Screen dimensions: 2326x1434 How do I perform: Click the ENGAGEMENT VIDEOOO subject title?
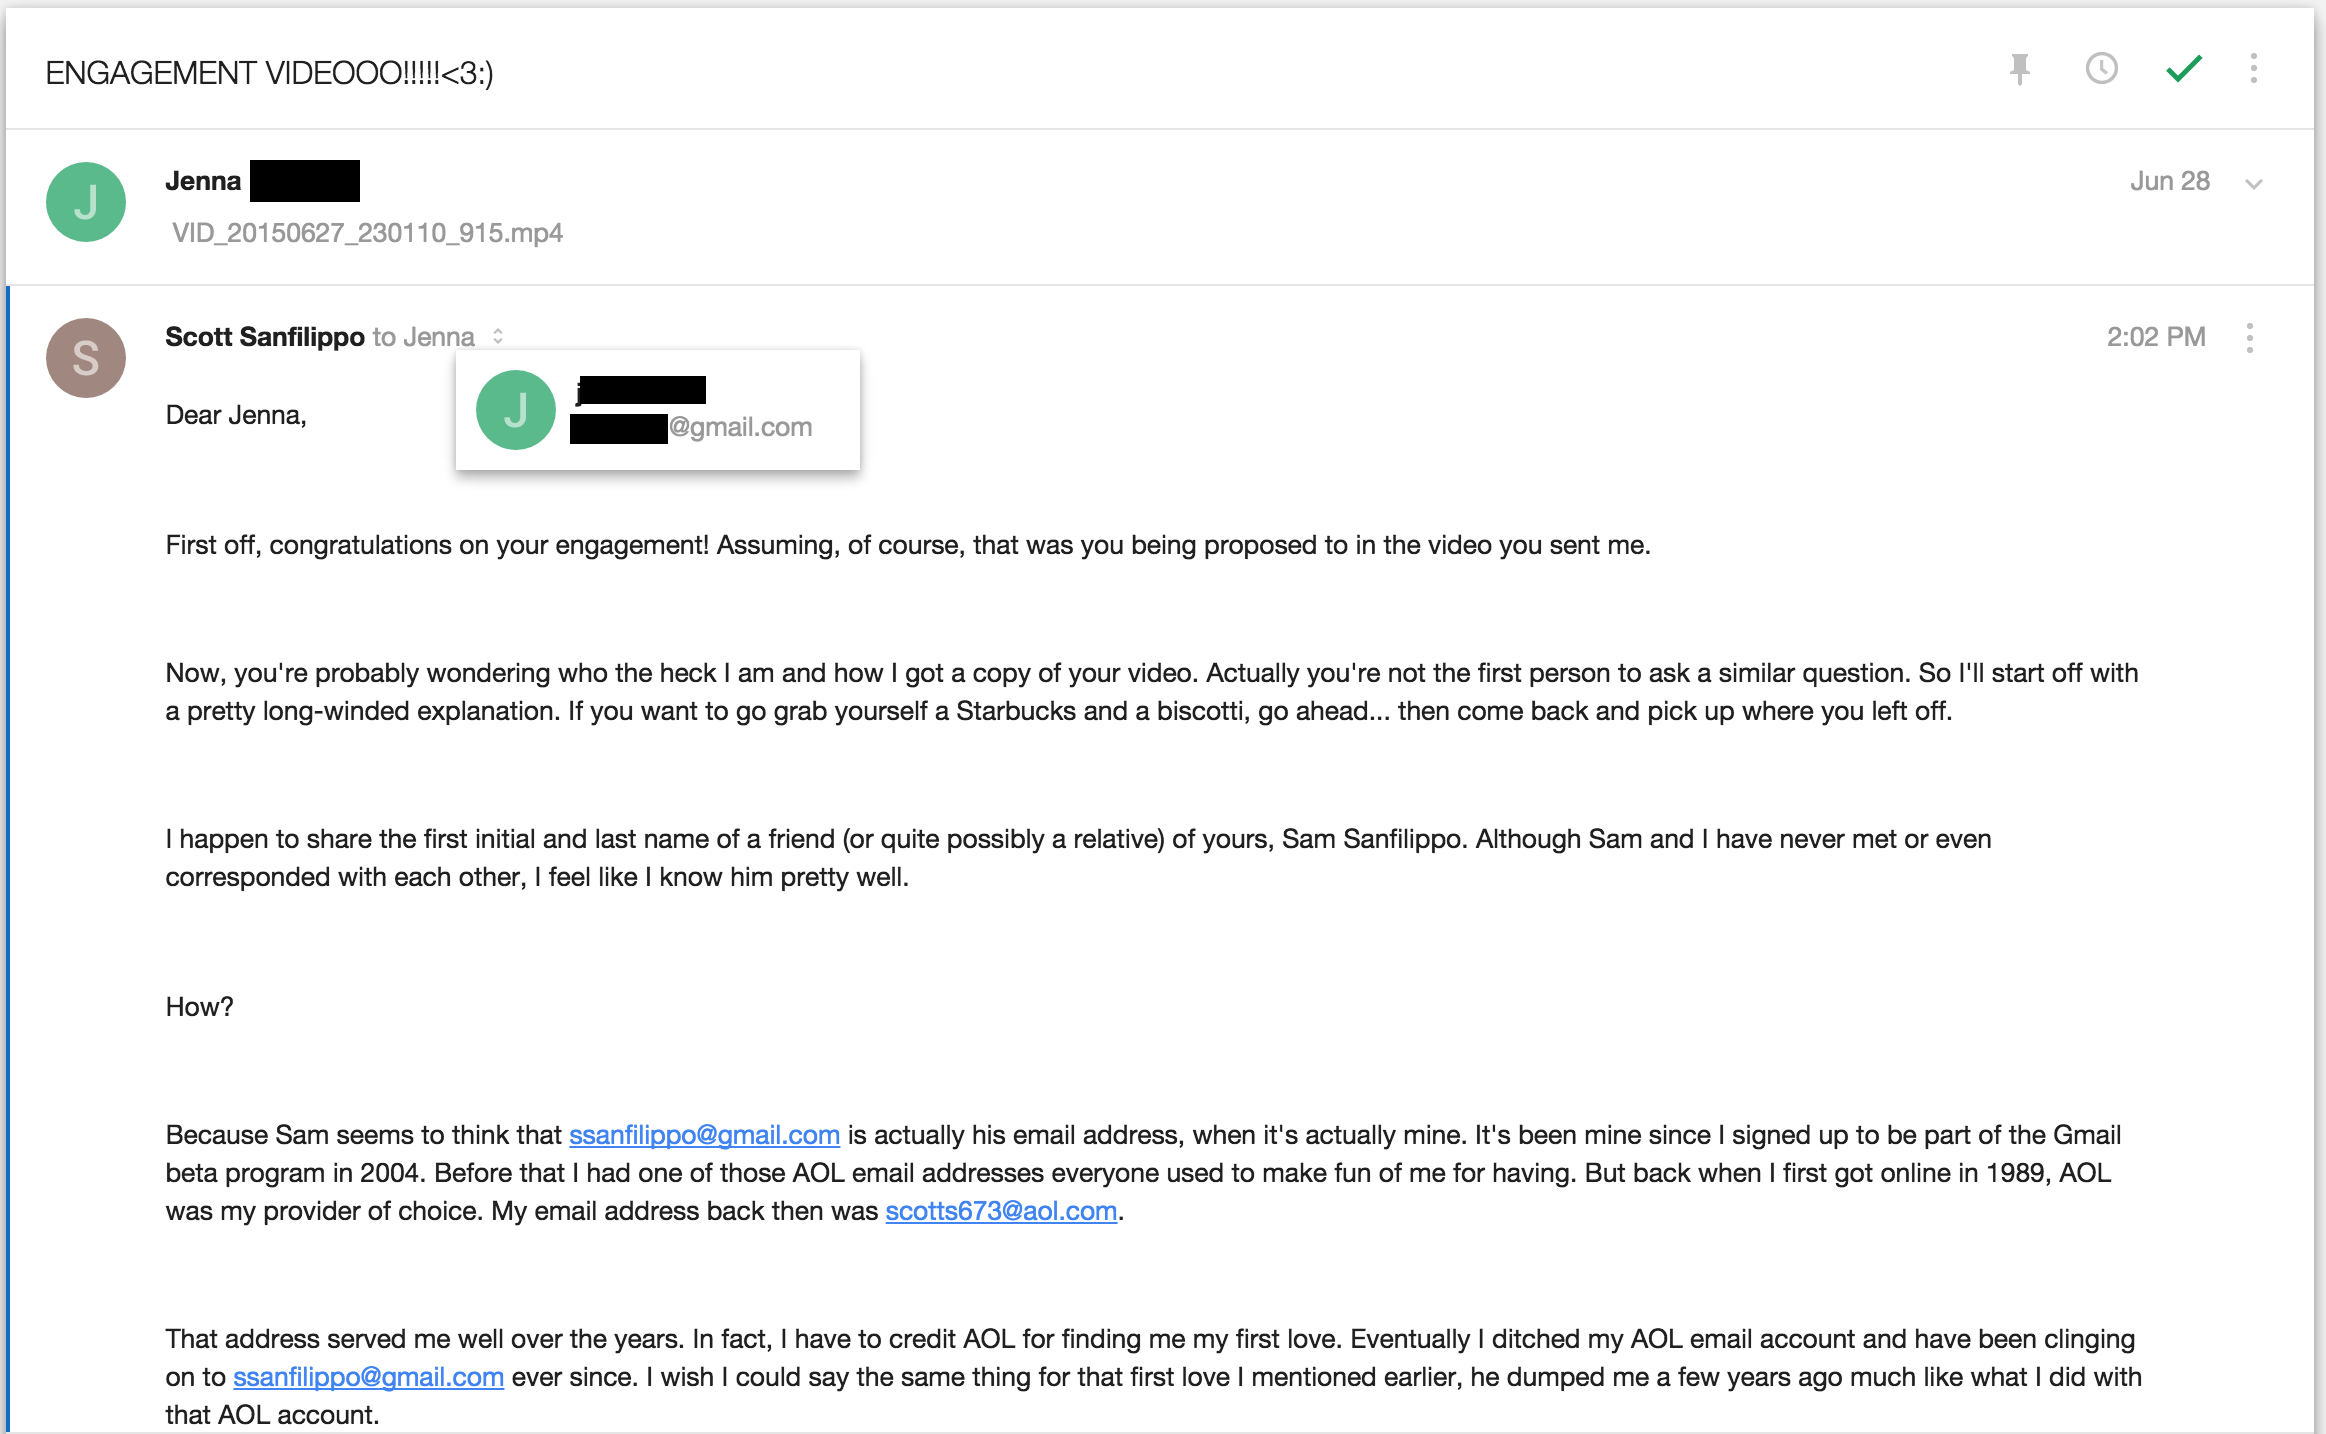[270, 73]
